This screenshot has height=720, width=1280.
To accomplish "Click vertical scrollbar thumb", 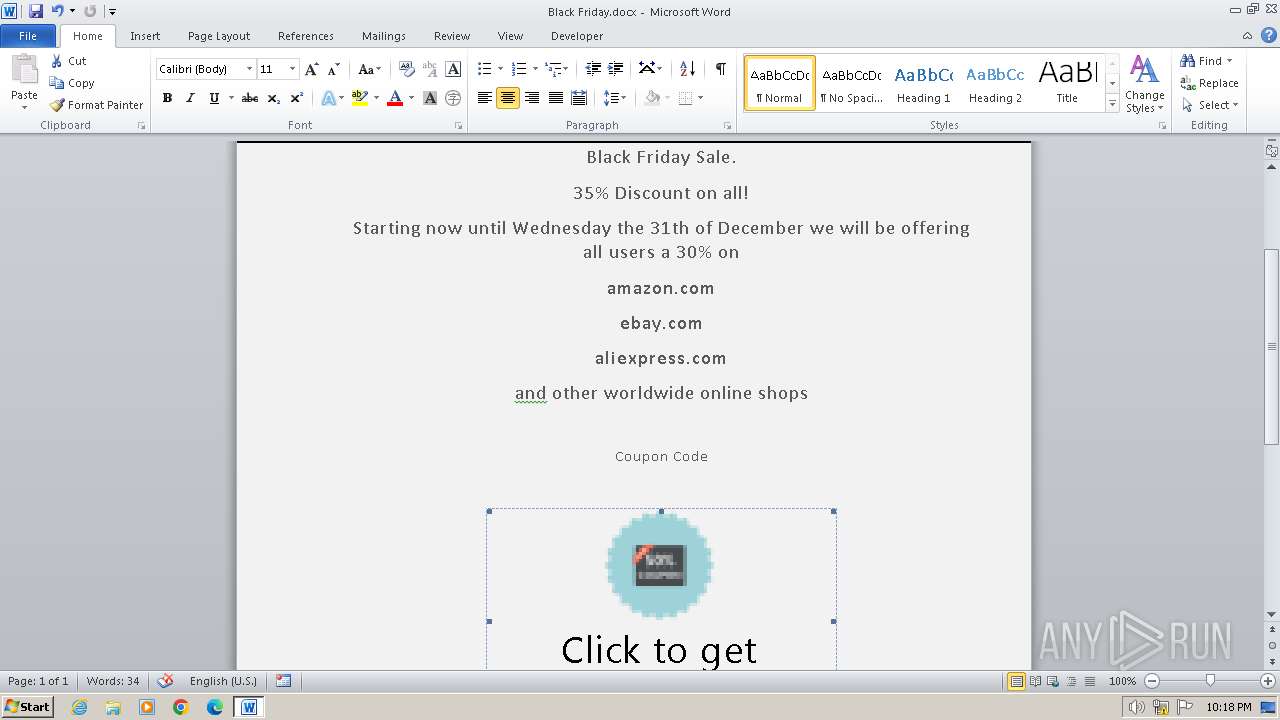I will [1271, 346].
